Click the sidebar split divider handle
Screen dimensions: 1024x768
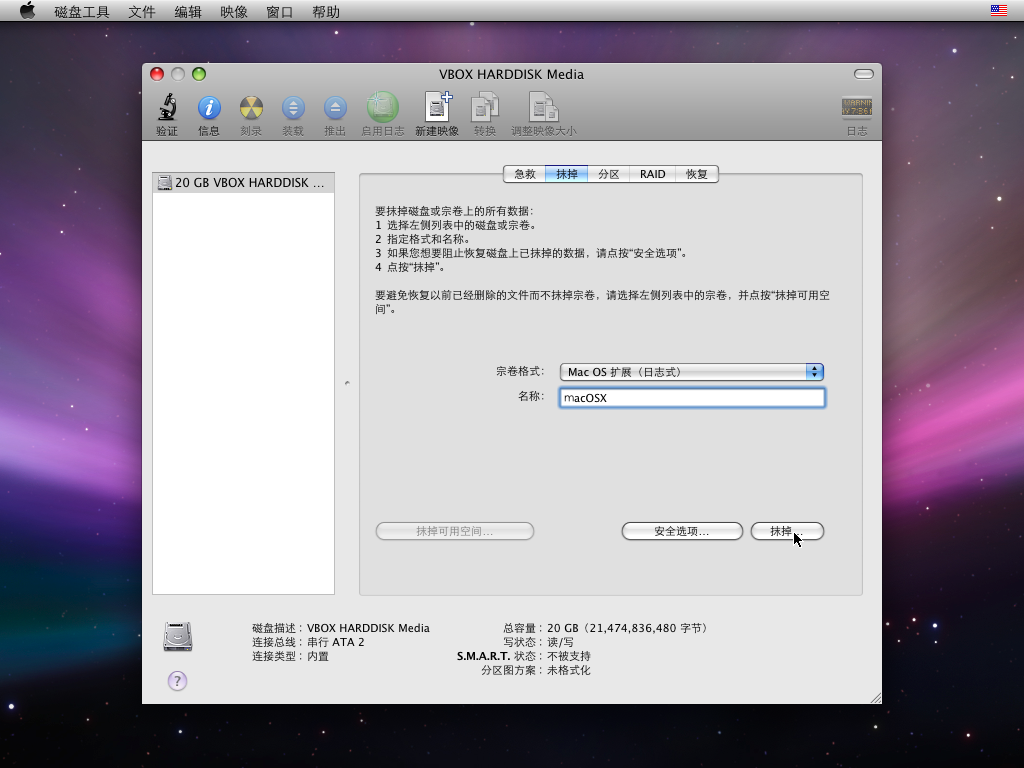click(x=347, y=383)
